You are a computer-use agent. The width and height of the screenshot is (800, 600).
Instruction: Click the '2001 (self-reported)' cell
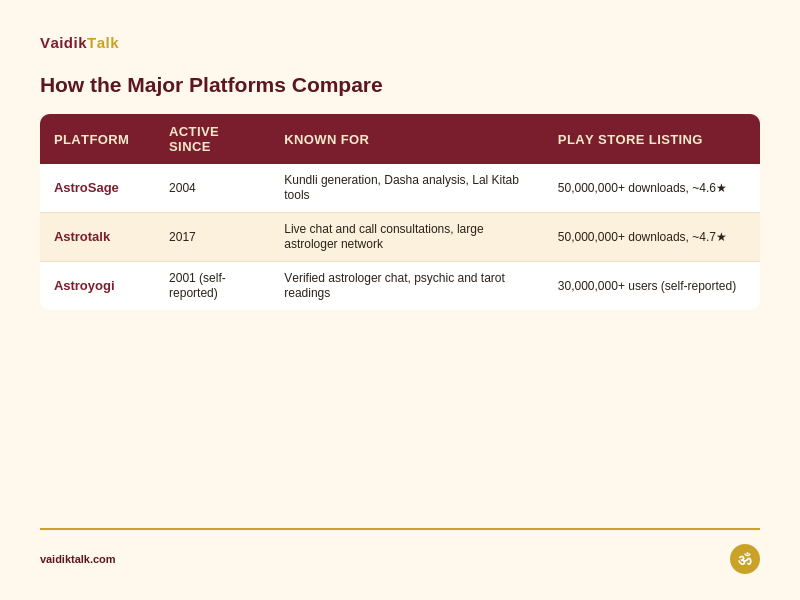[x=197, y=285]
